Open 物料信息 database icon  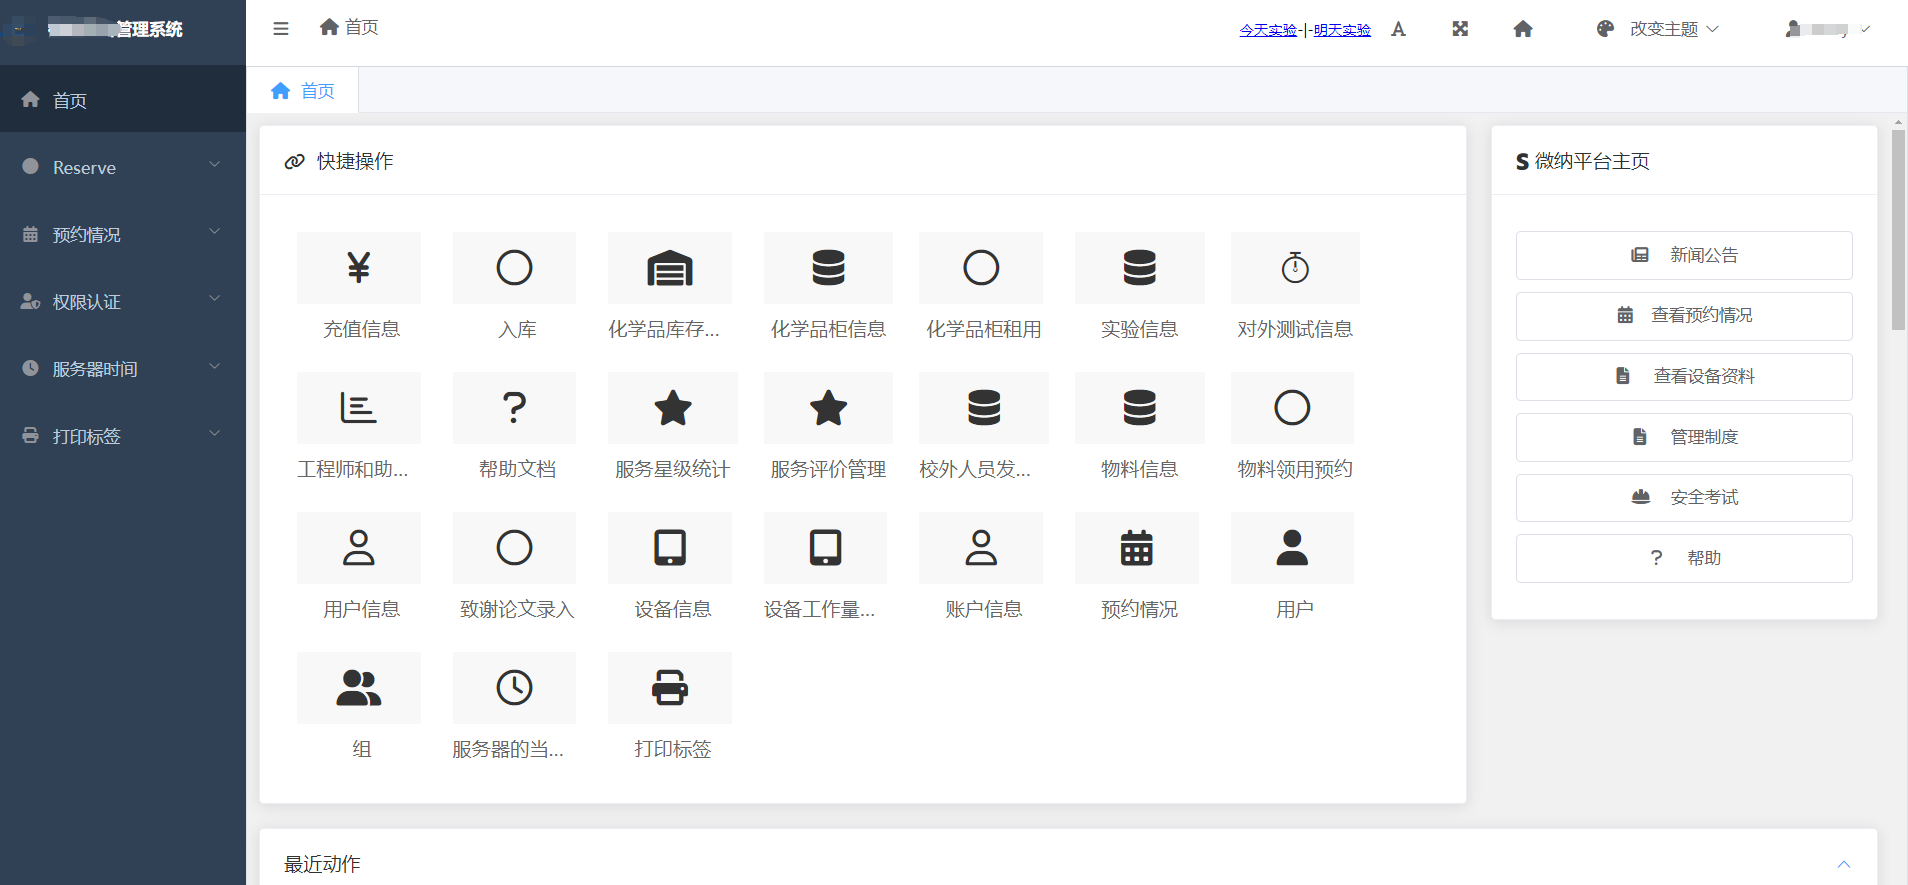pos(1139,408)
